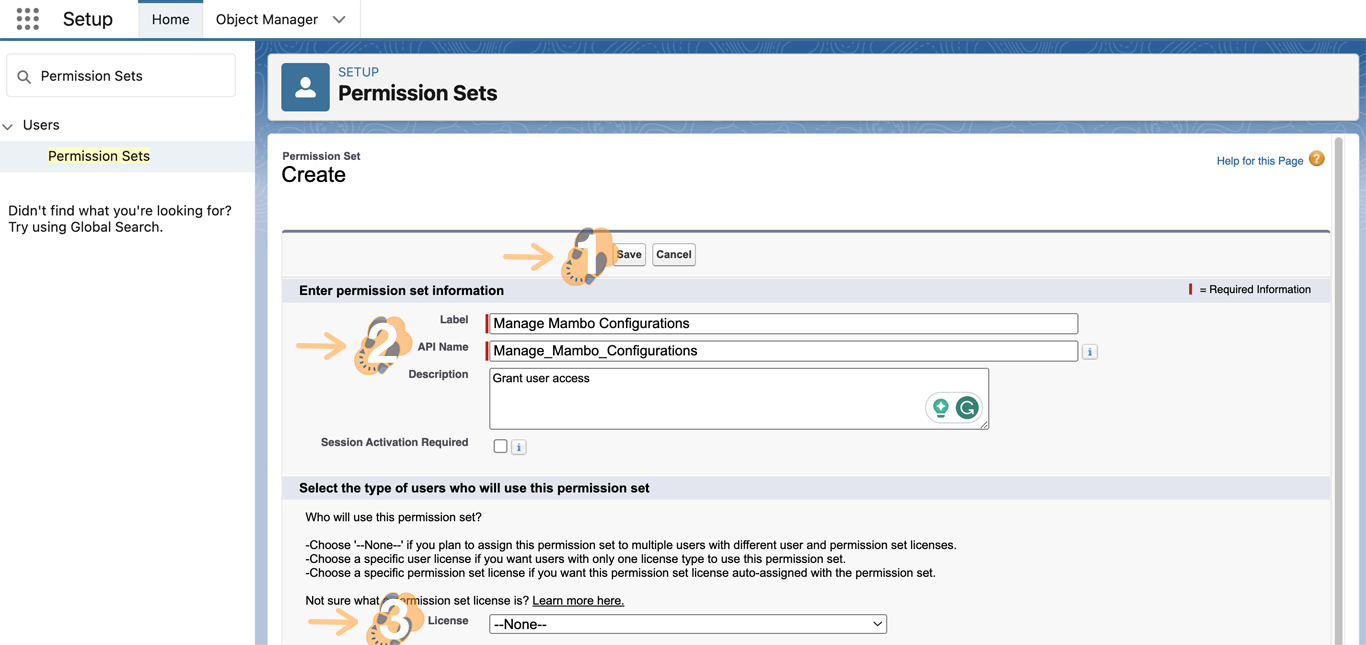Collapse the Users section in sidebar

pos(8,126)
